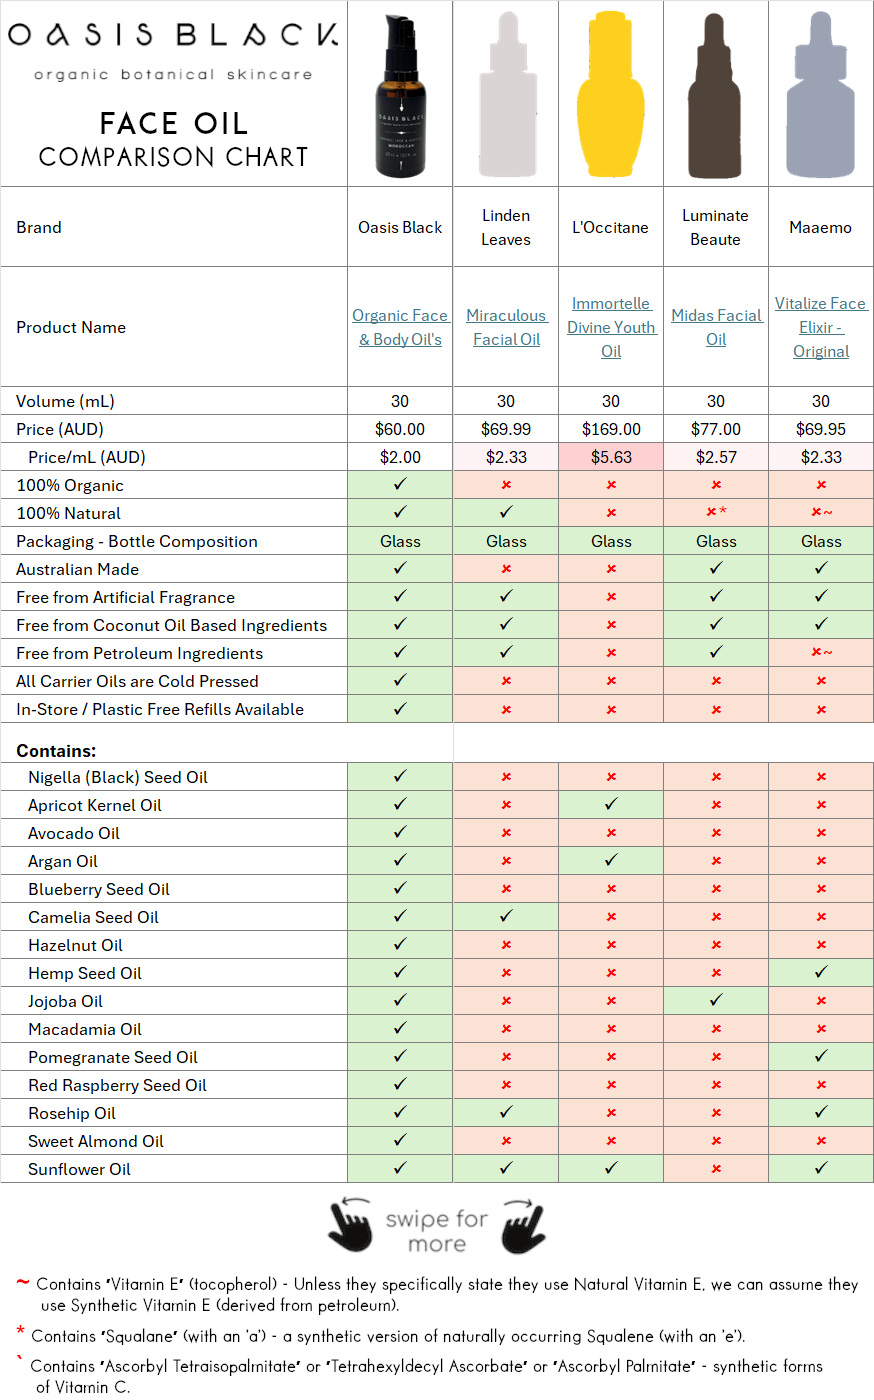
Task: Click Oasis Black's 100% Organic checkmark
Action: 400,485
